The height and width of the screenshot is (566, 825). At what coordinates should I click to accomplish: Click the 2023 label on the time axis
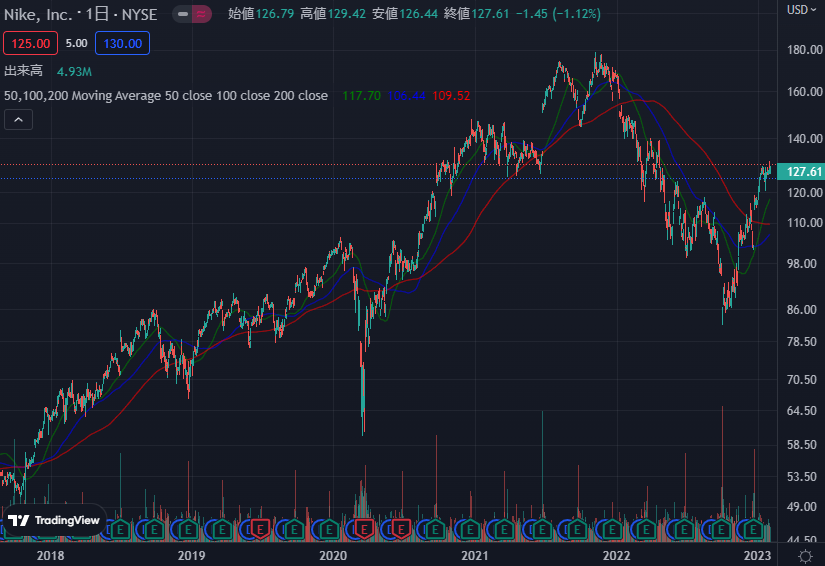(757, 555)
